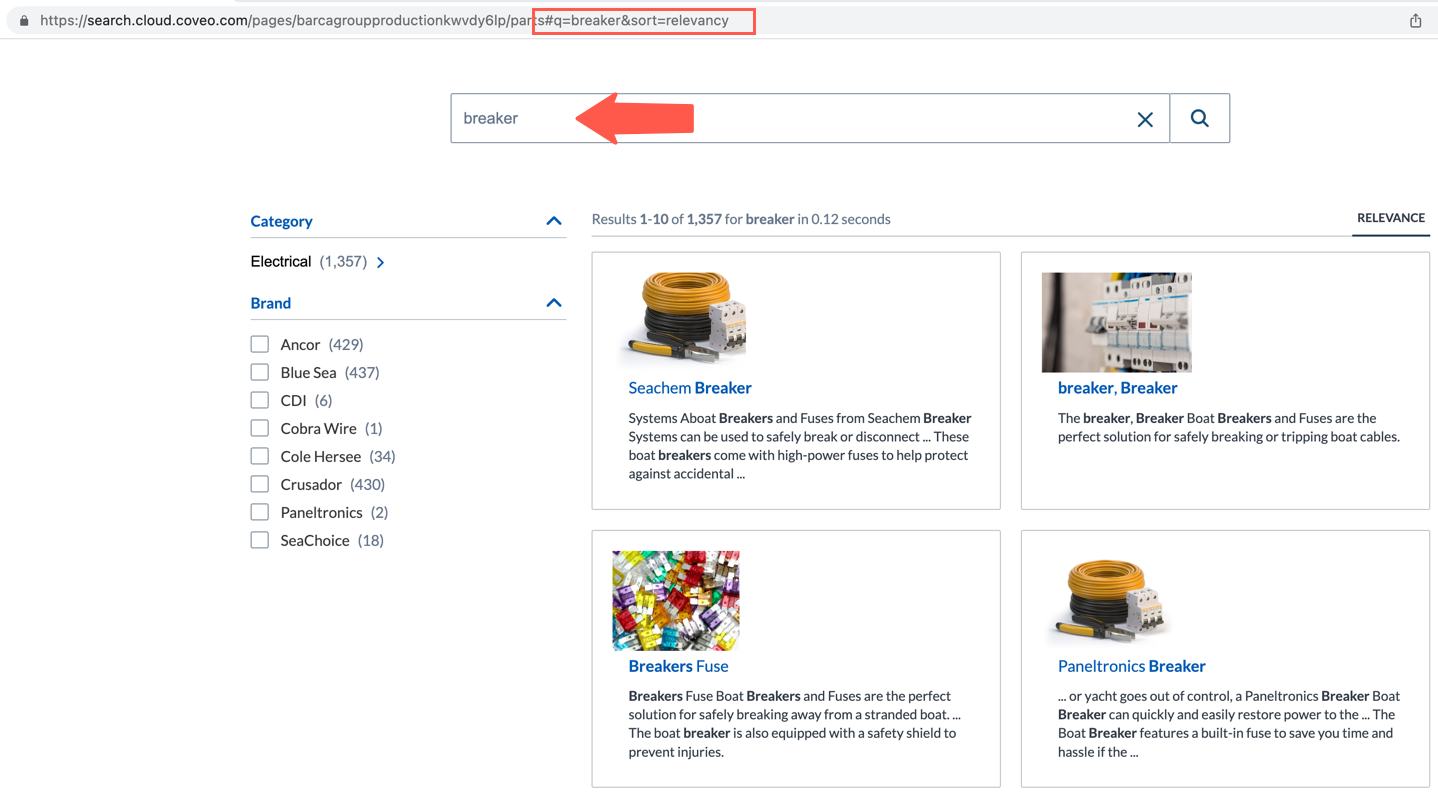Check the Ancor brand checkbox

tap(260, 344)
